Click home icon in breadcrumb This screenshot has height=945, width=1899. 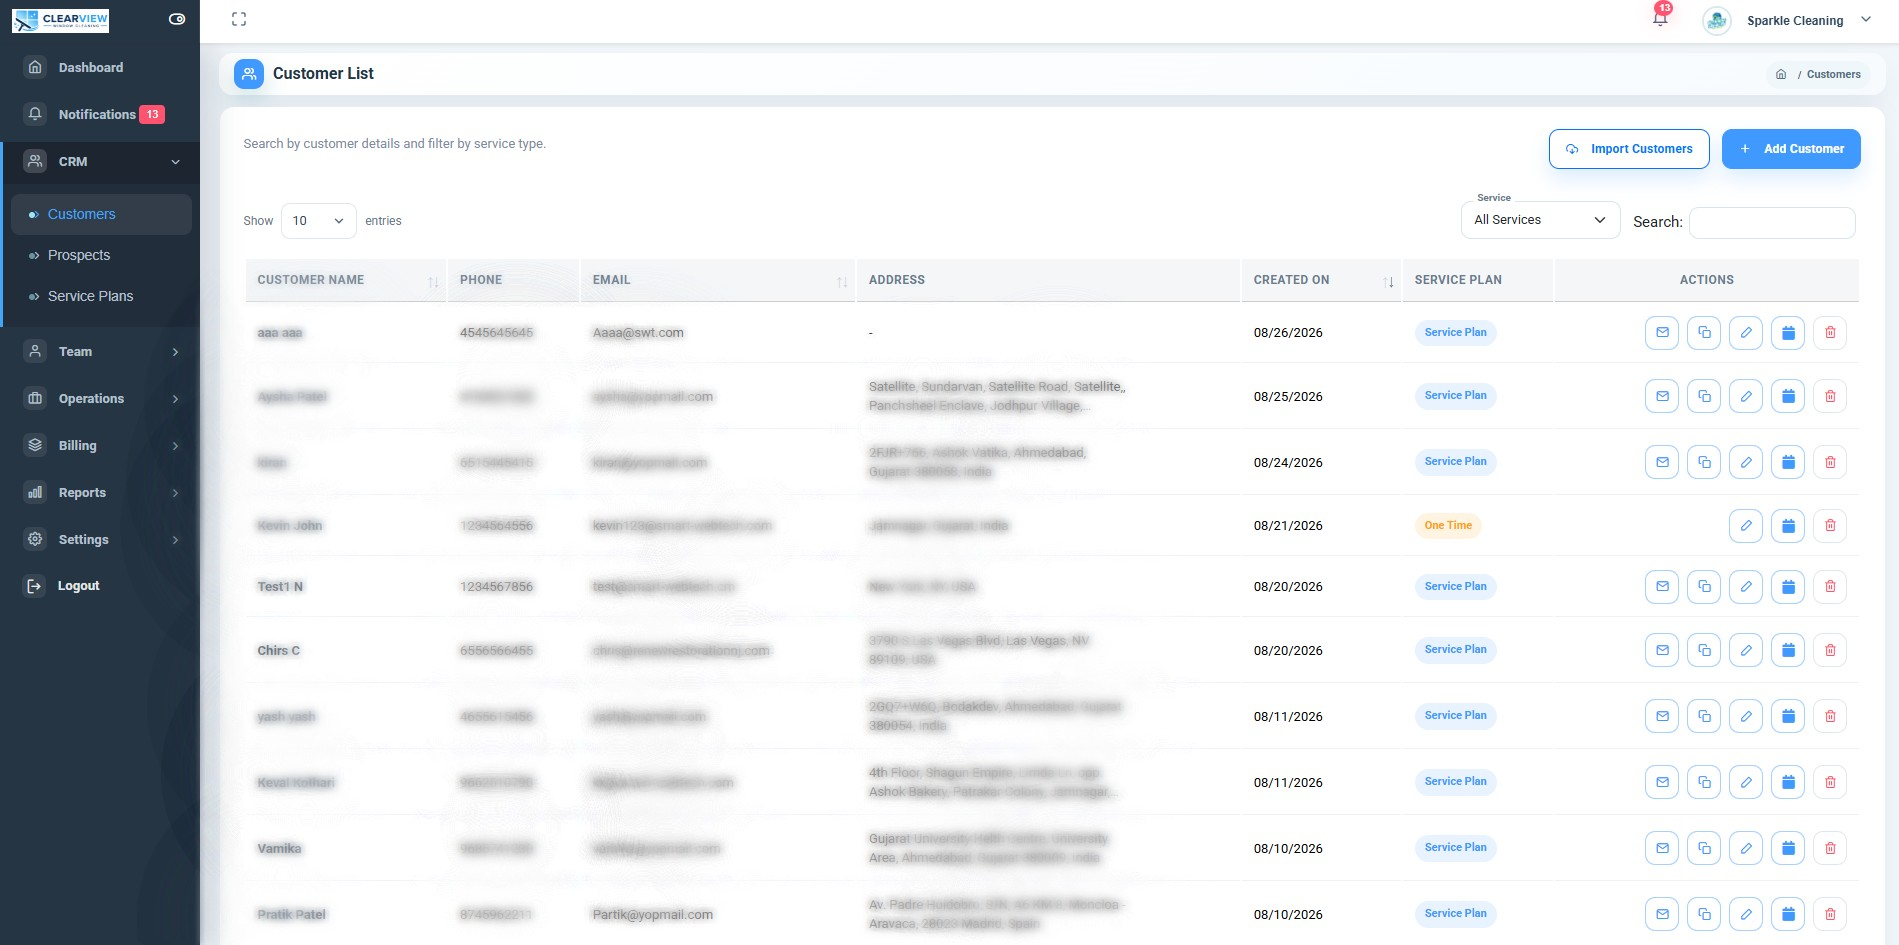point(1781,74)
